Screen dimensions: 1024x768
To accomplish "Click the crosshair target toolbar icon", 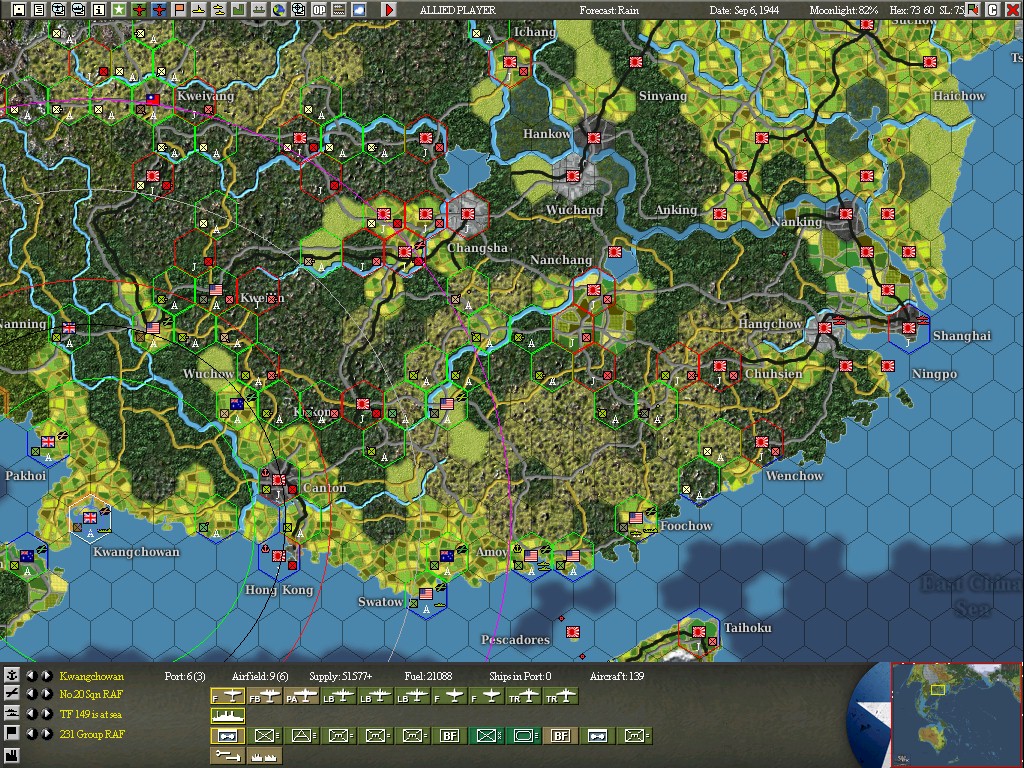I will coord(298,9).
